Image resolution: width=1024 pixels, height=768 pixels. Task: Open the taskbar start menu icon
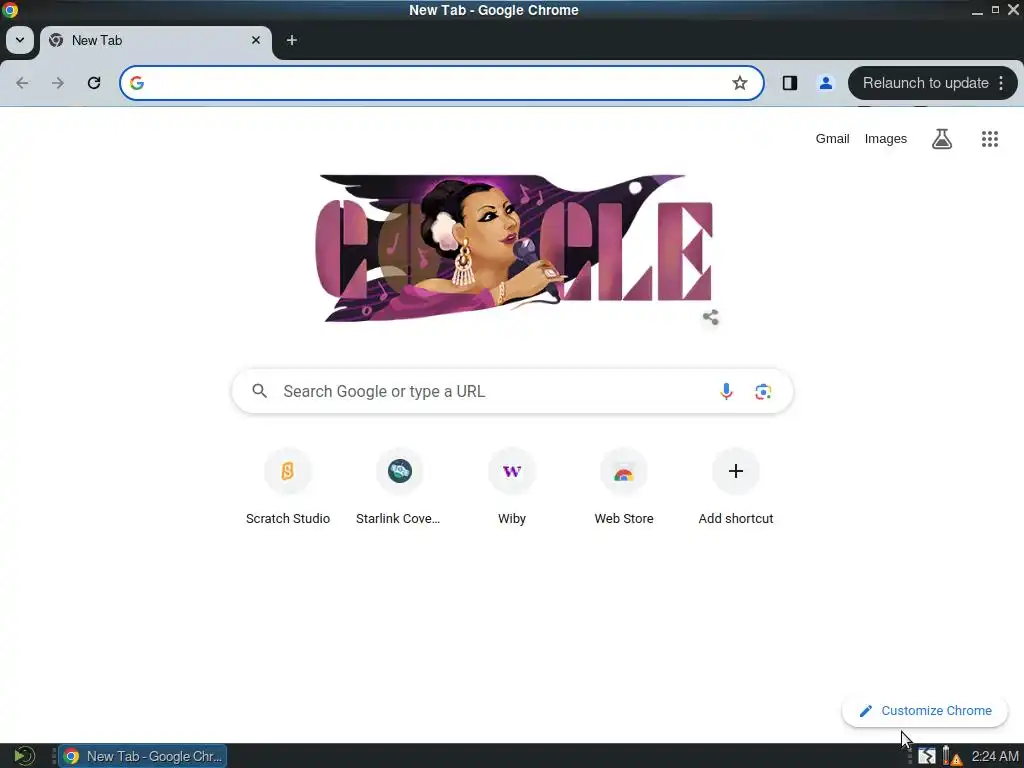tap(24, 756)
